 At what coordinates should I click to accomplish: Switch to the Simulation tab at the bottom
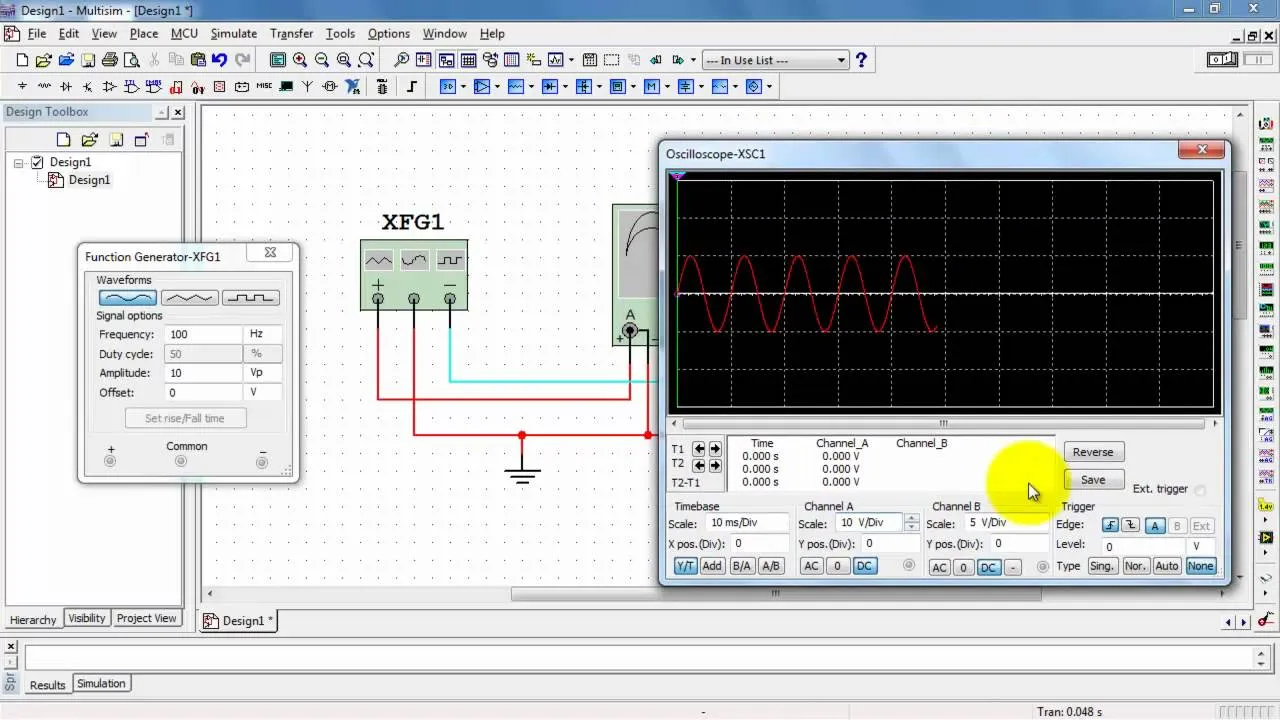pos(101,683)
